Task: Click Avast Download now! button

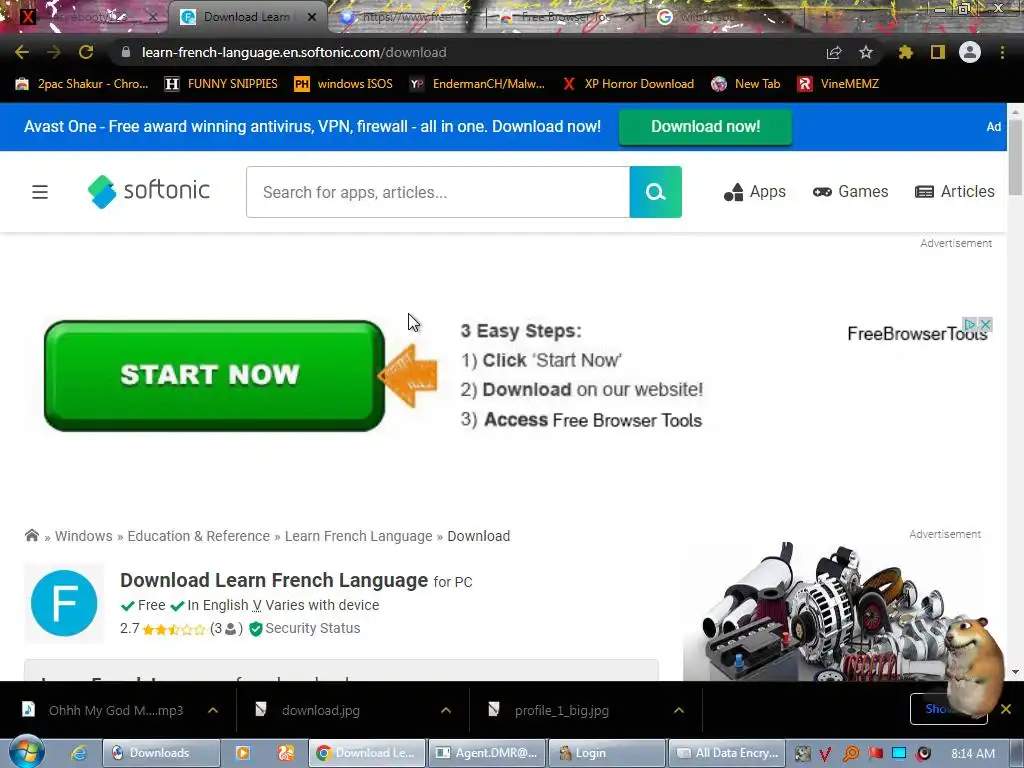Action: 705,127
